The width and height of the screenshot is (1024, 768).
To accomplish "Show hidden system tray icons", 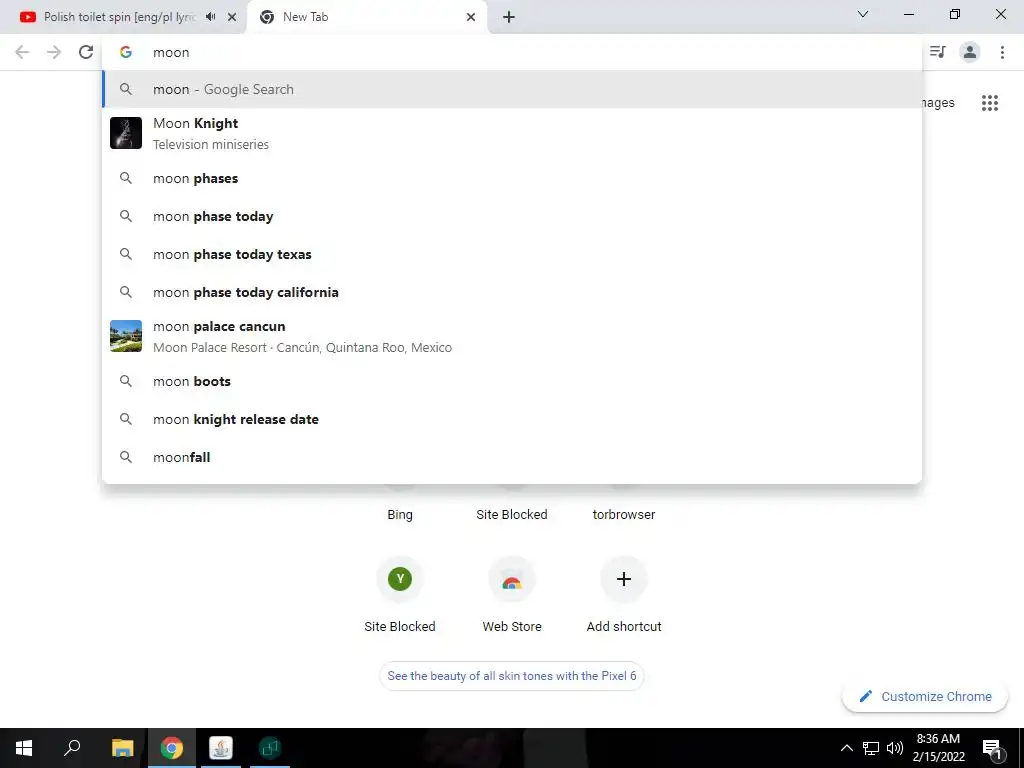I will click(846, 748).
